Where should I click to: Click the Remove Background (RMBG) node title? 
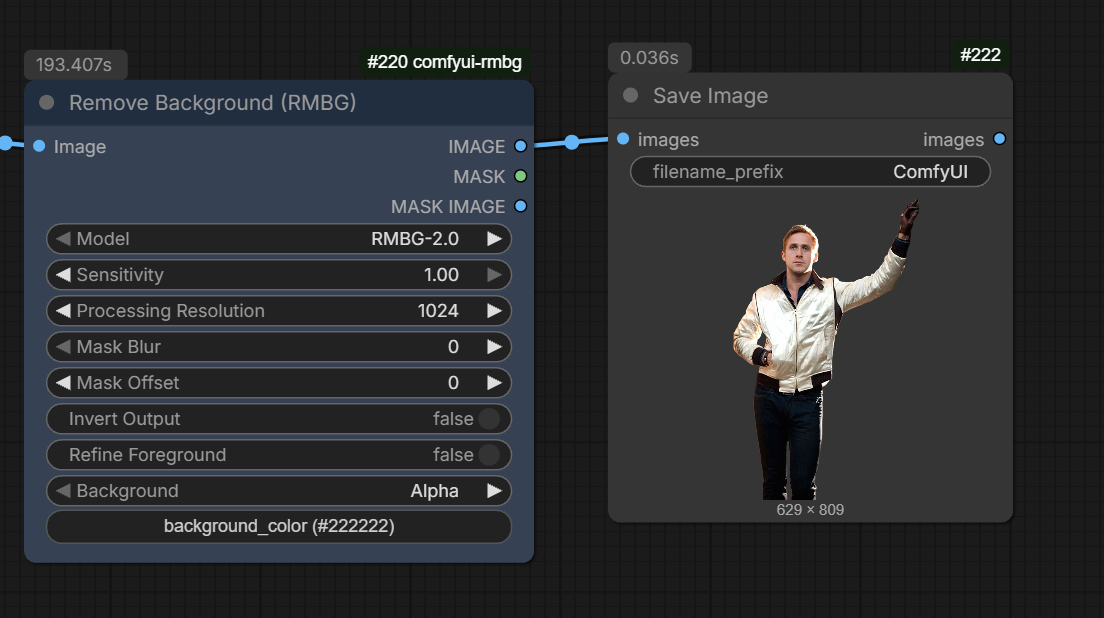tap(213, 103)
